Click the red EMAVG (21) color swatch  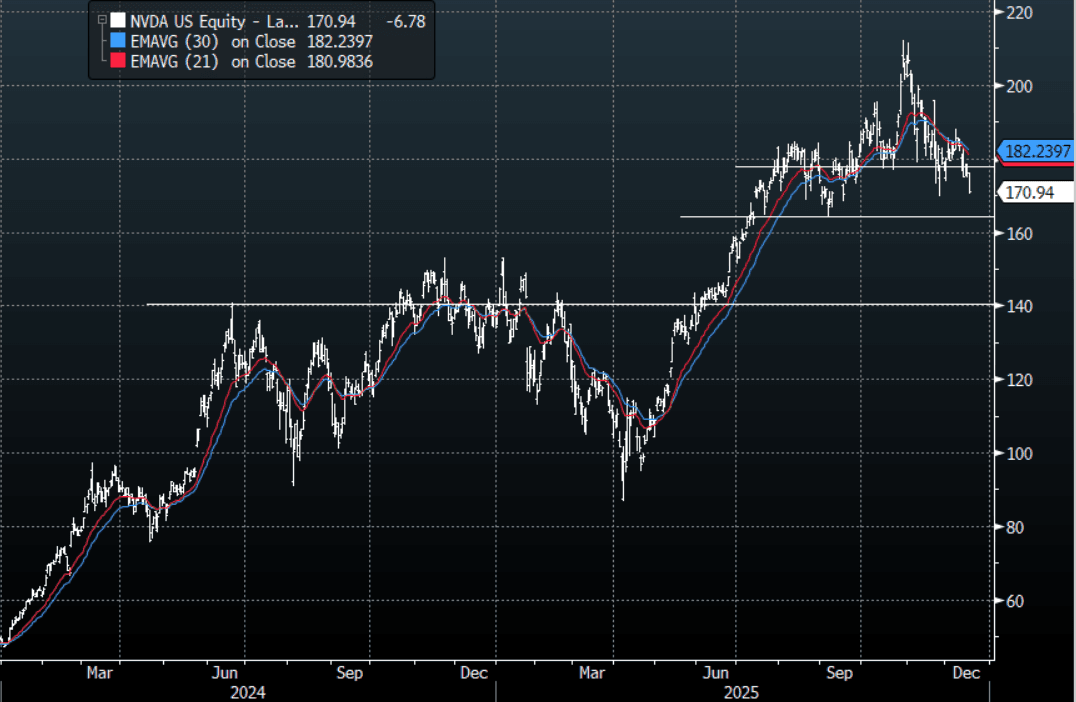[x=118, y=62]
